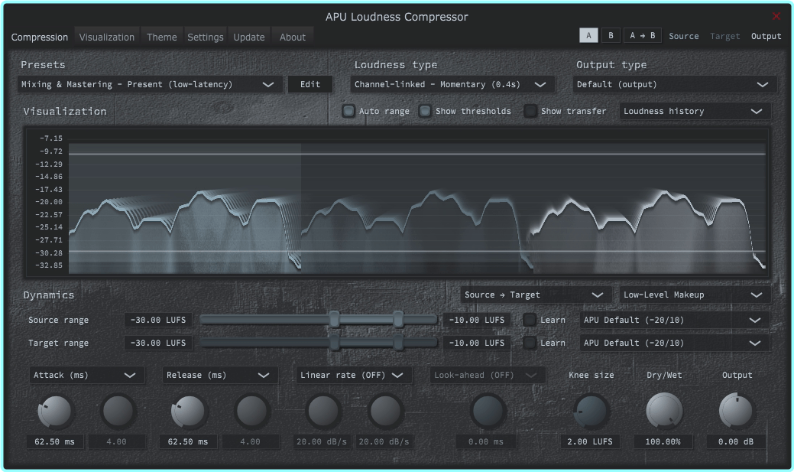Click the Source range upper slider handle
Viewport: 794px width, 472px height.
point(399,320)
